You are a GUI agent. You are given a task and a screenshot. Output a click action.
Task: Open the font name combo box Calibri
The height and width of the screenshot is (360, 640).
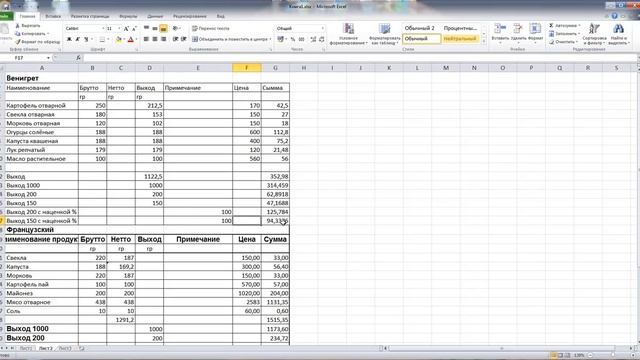(84, 29)
